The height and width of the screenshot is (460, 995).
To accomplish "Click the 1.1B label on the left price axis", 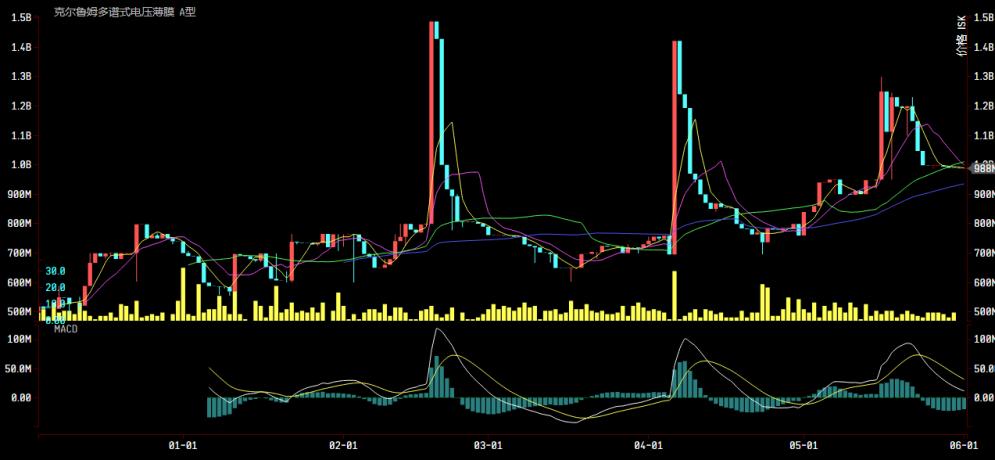I will point(21,135).
